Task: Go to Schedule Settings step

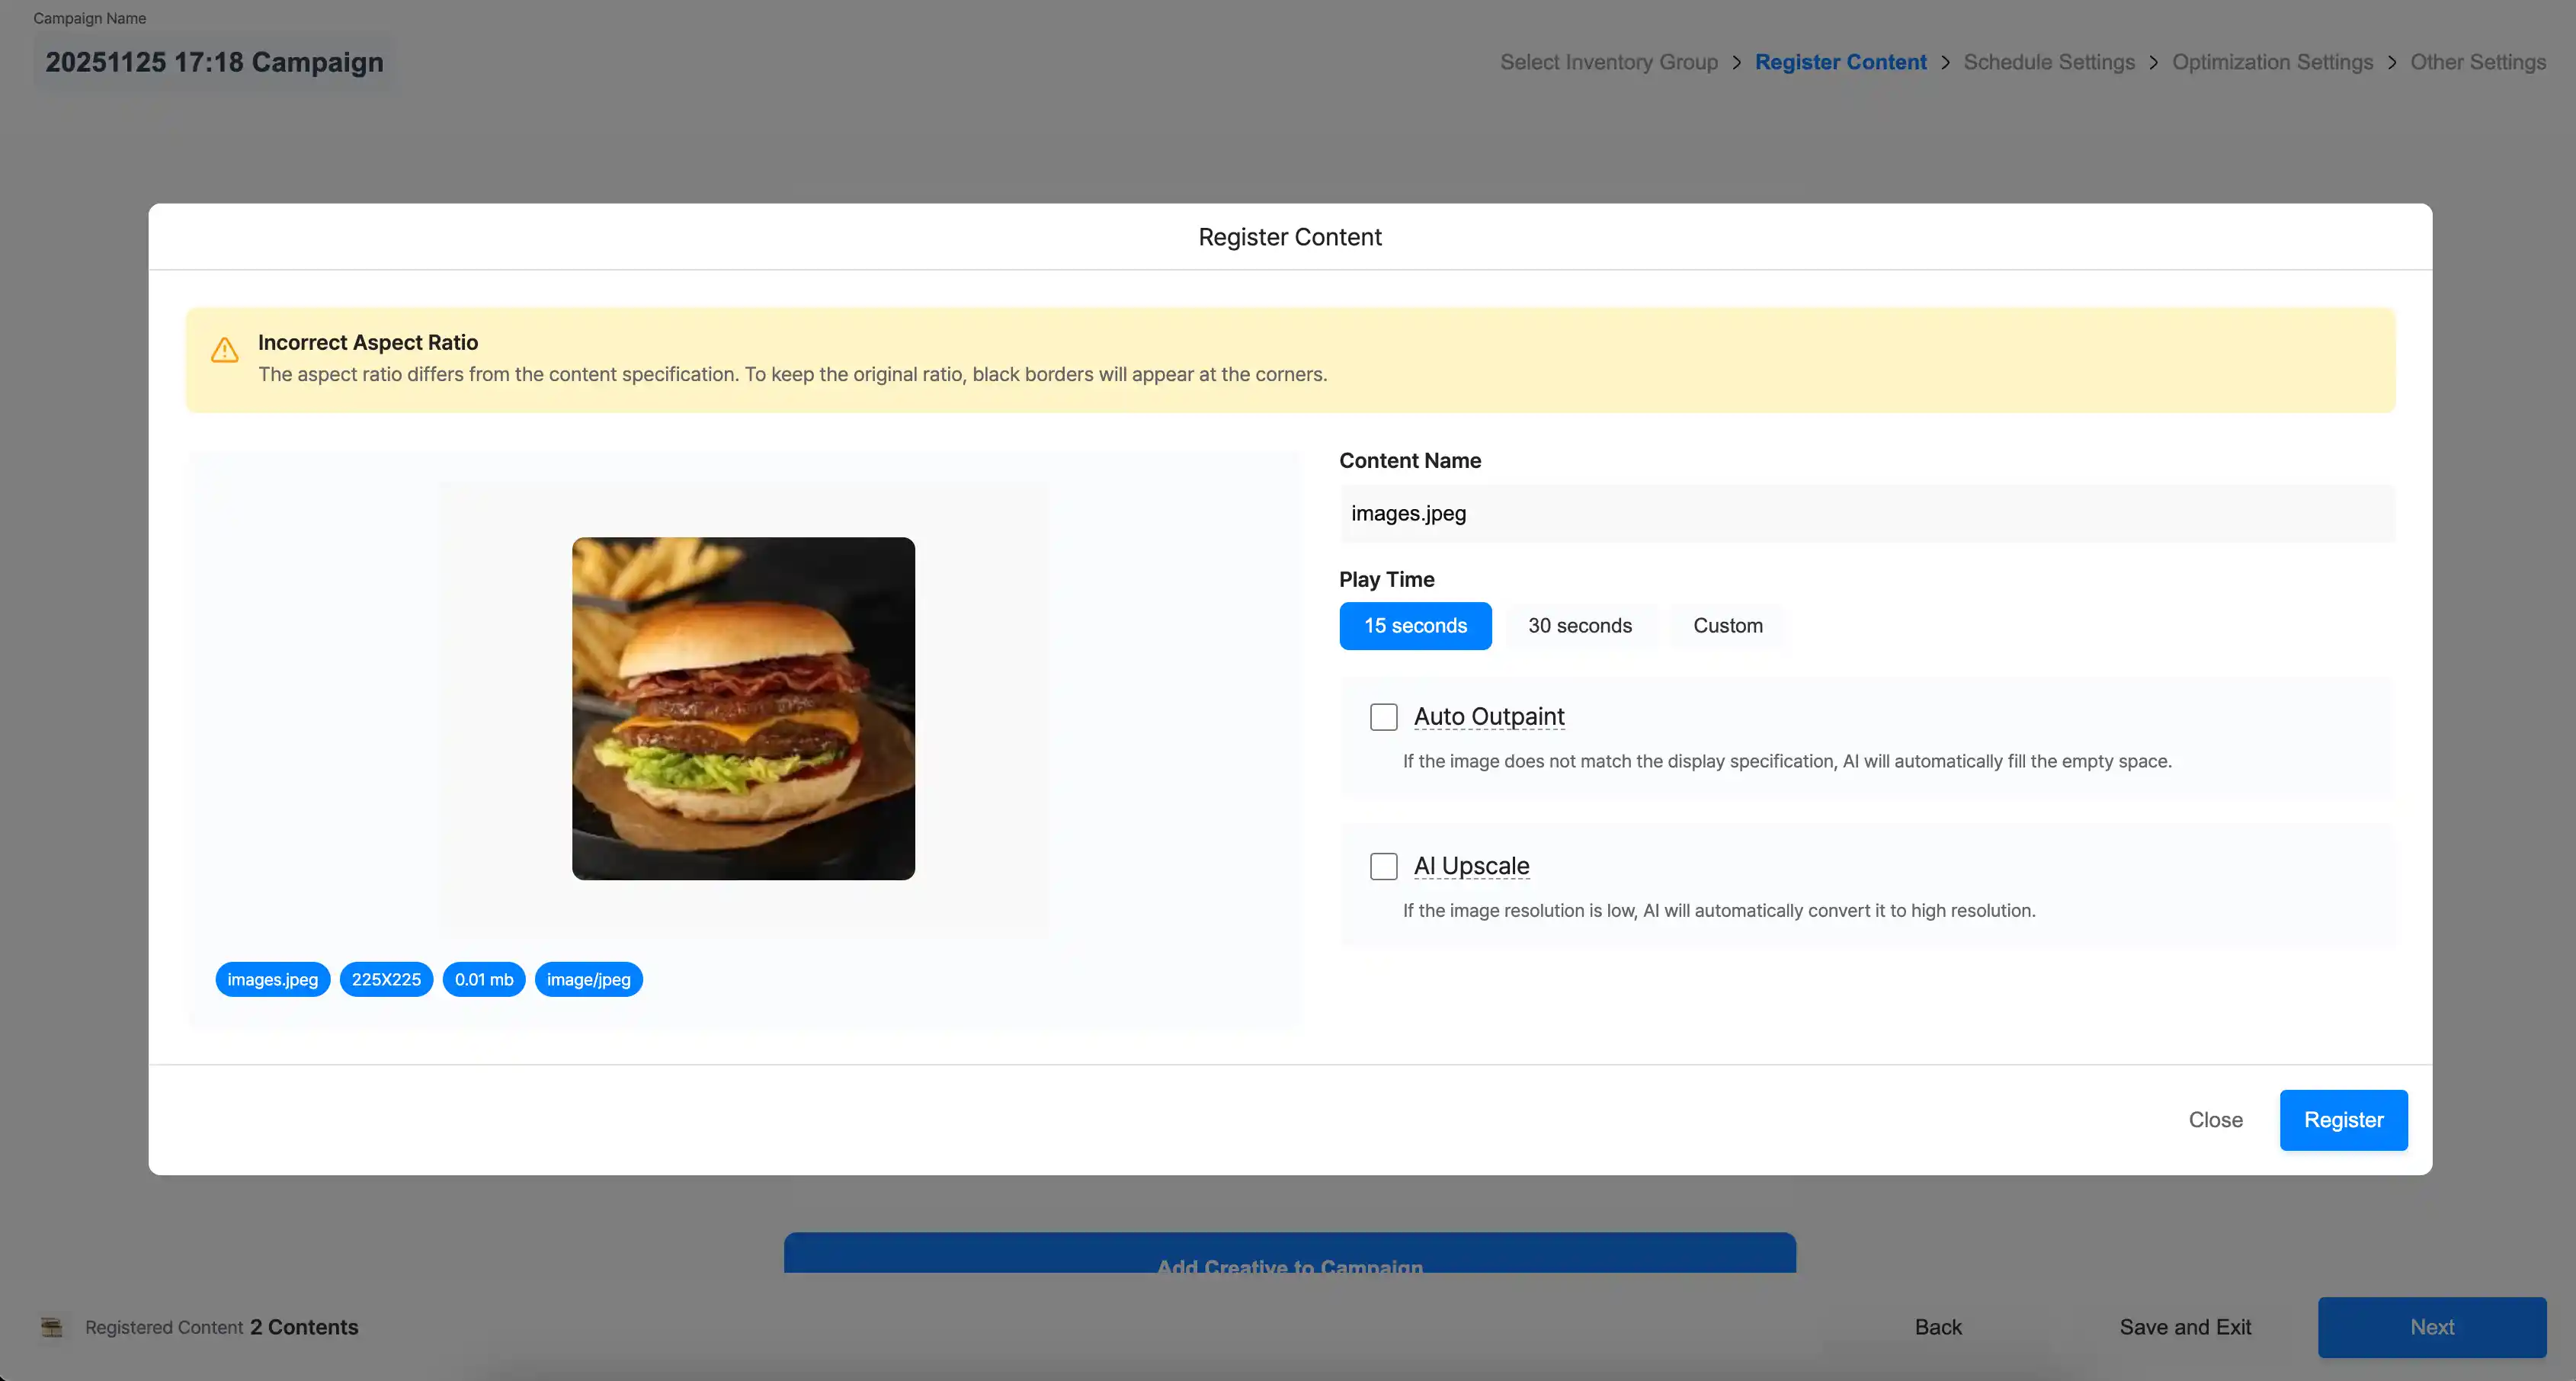Action: pyautogui.click(x=2048, y=62)
